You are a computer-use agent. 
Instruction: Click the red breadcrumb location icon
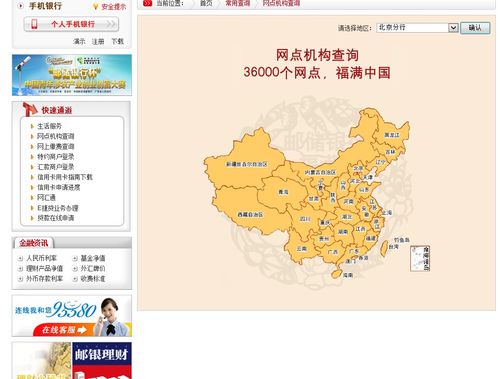[147, 3]
